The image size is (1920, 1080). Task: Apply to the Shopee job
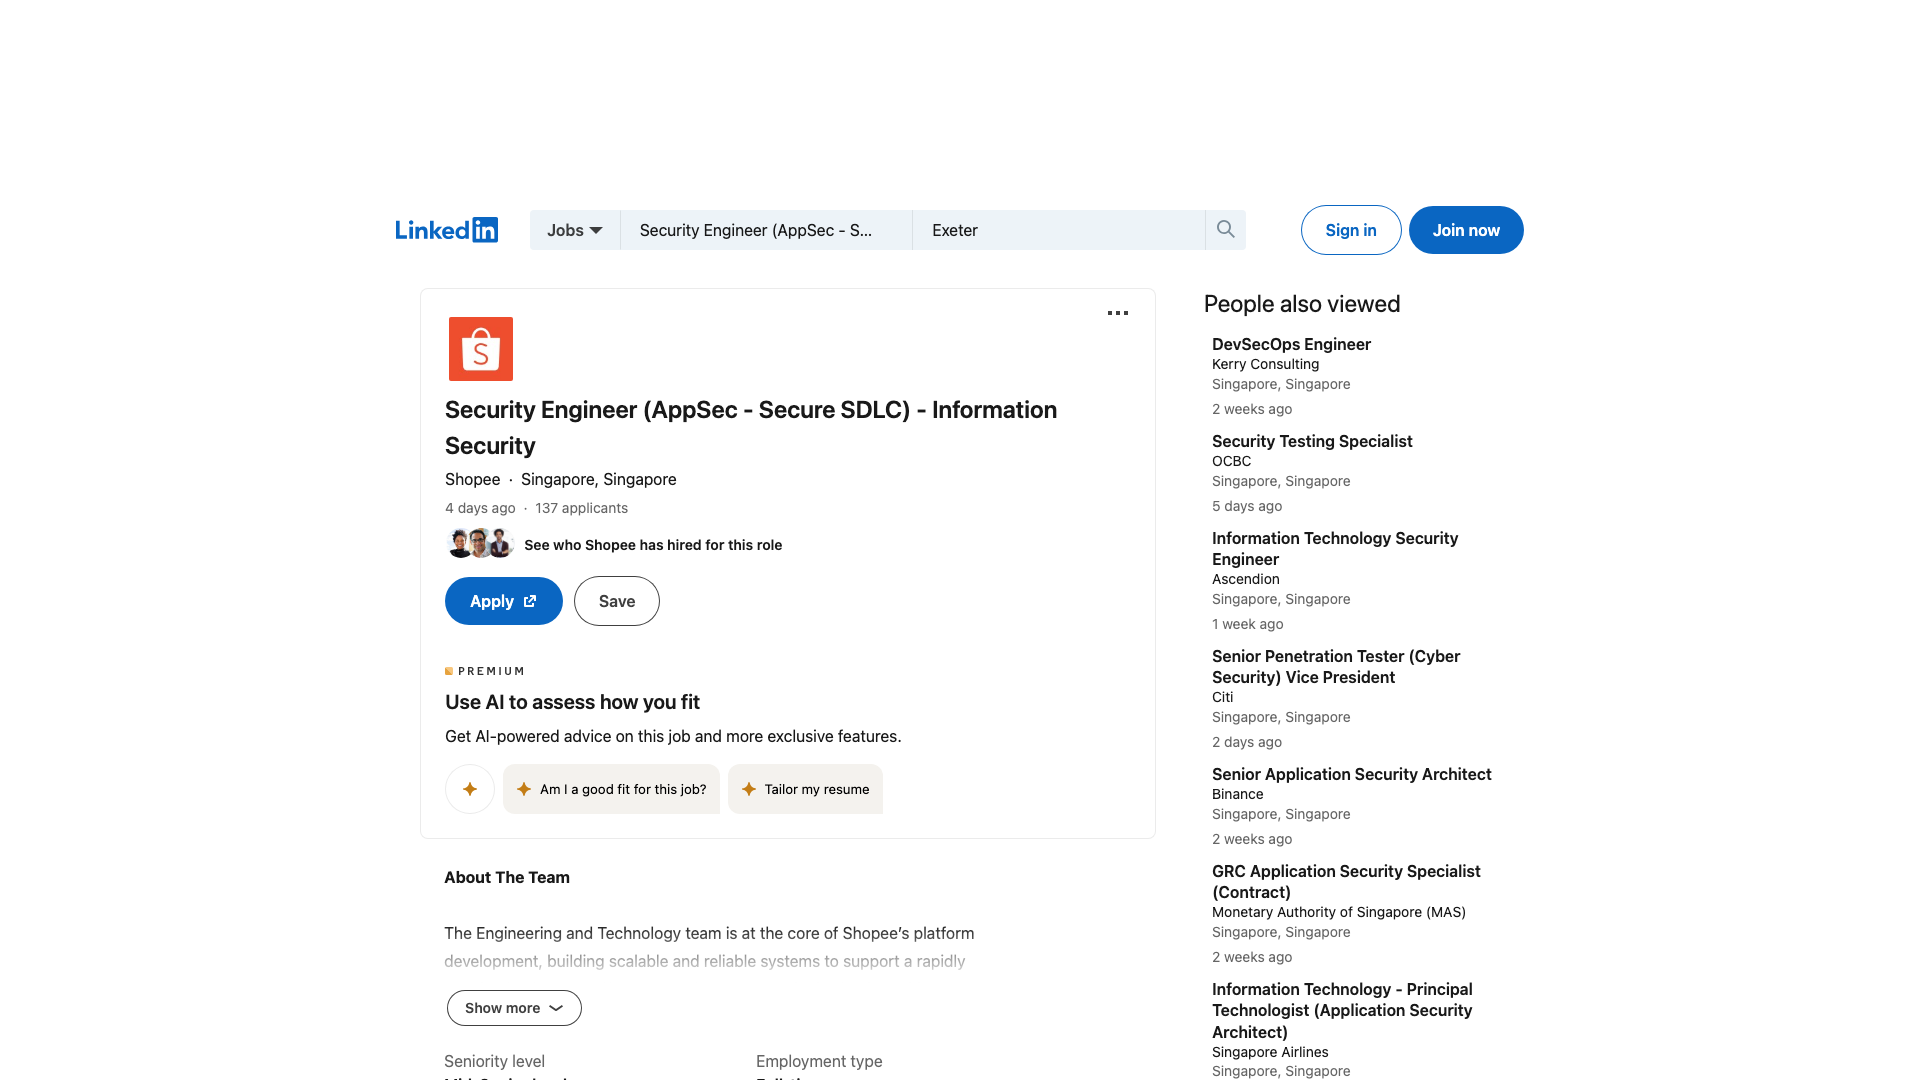(x=504, y=601)
